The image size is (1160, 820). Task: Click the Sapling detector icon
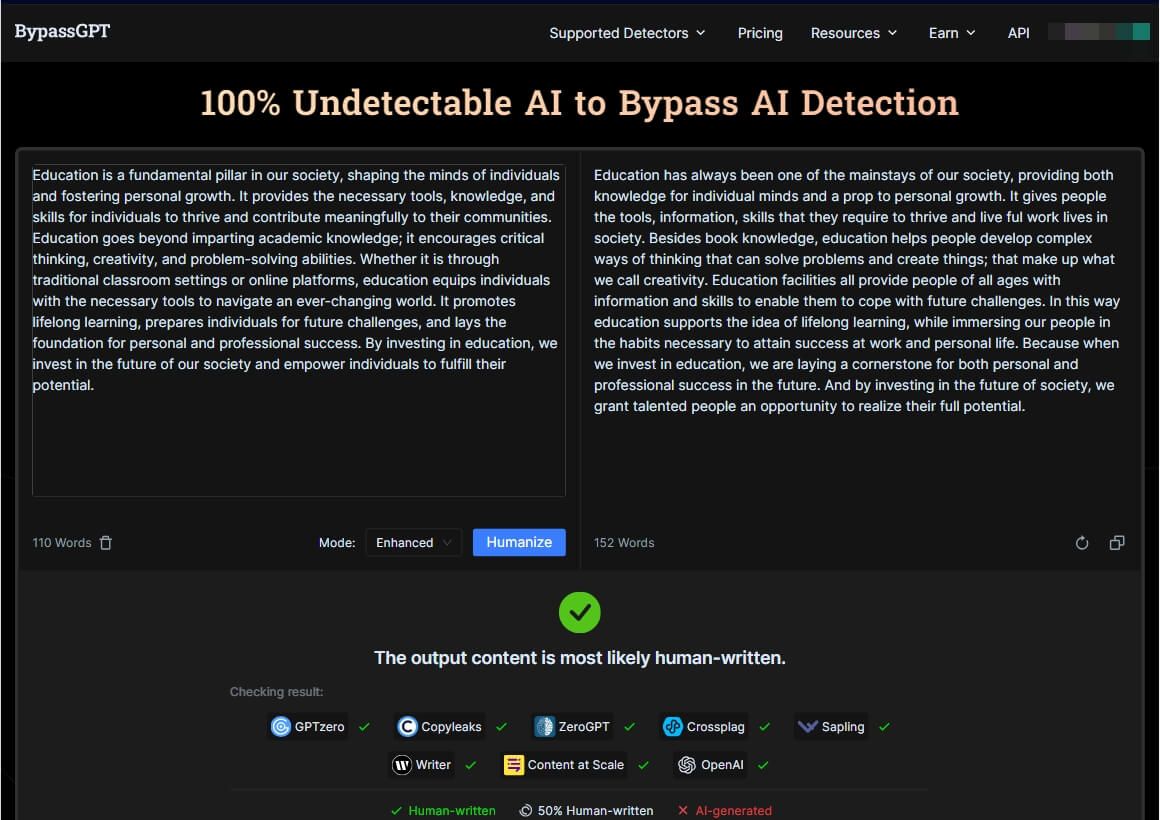coord(807,727)
